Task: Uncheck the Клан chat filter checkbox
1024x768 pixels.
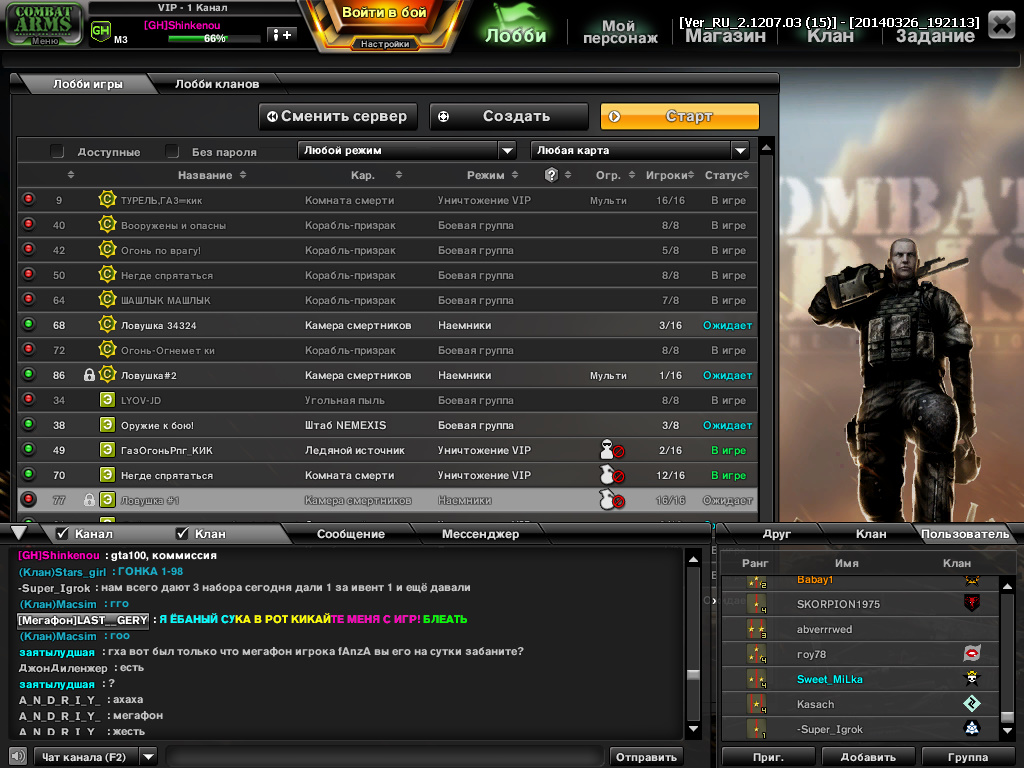Action: click(182, 534)
